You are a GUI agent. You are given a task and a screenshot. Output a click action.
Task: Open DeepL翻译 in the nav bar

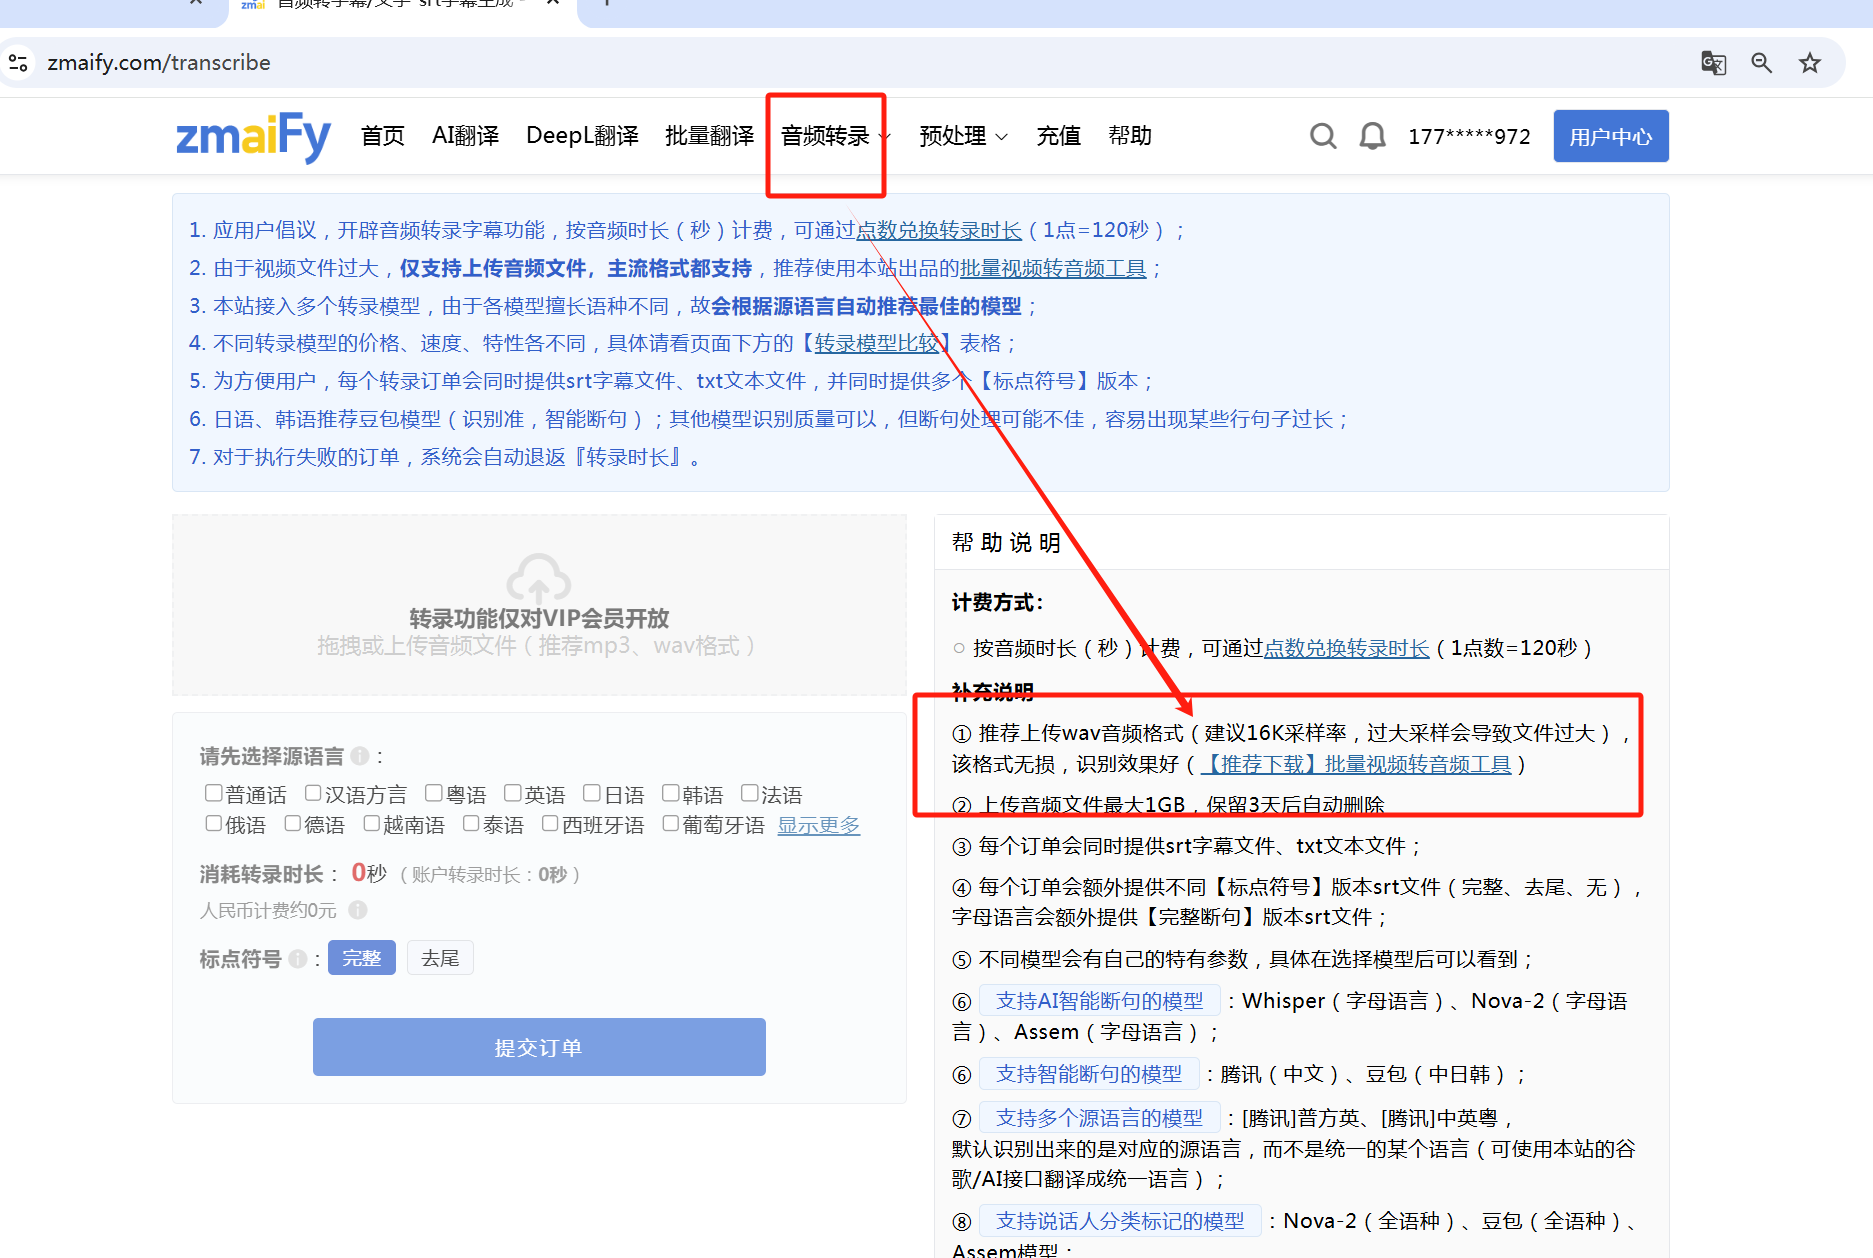click(x=582, y=136)
